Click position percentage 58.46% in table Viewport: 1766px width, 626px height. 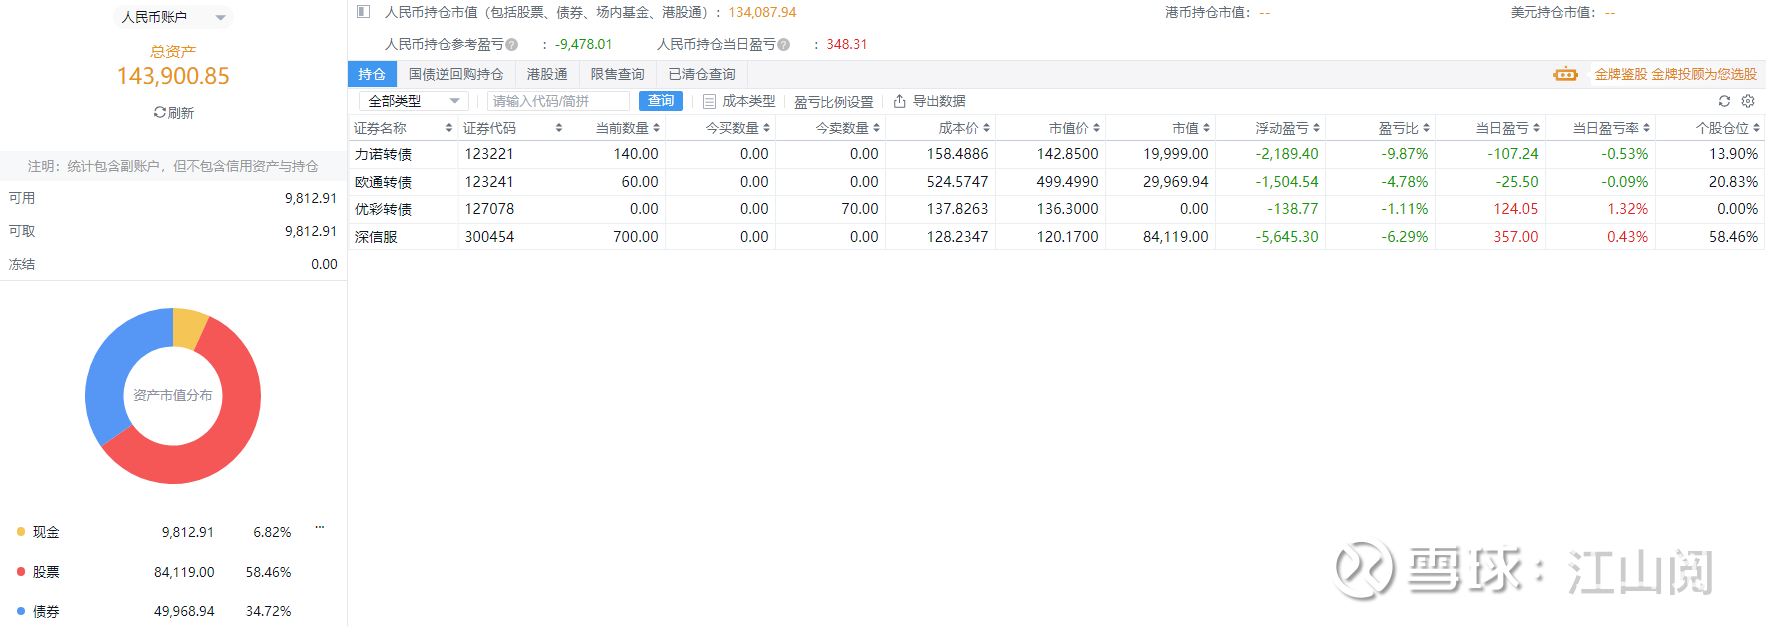click(x=1733, y=237)
